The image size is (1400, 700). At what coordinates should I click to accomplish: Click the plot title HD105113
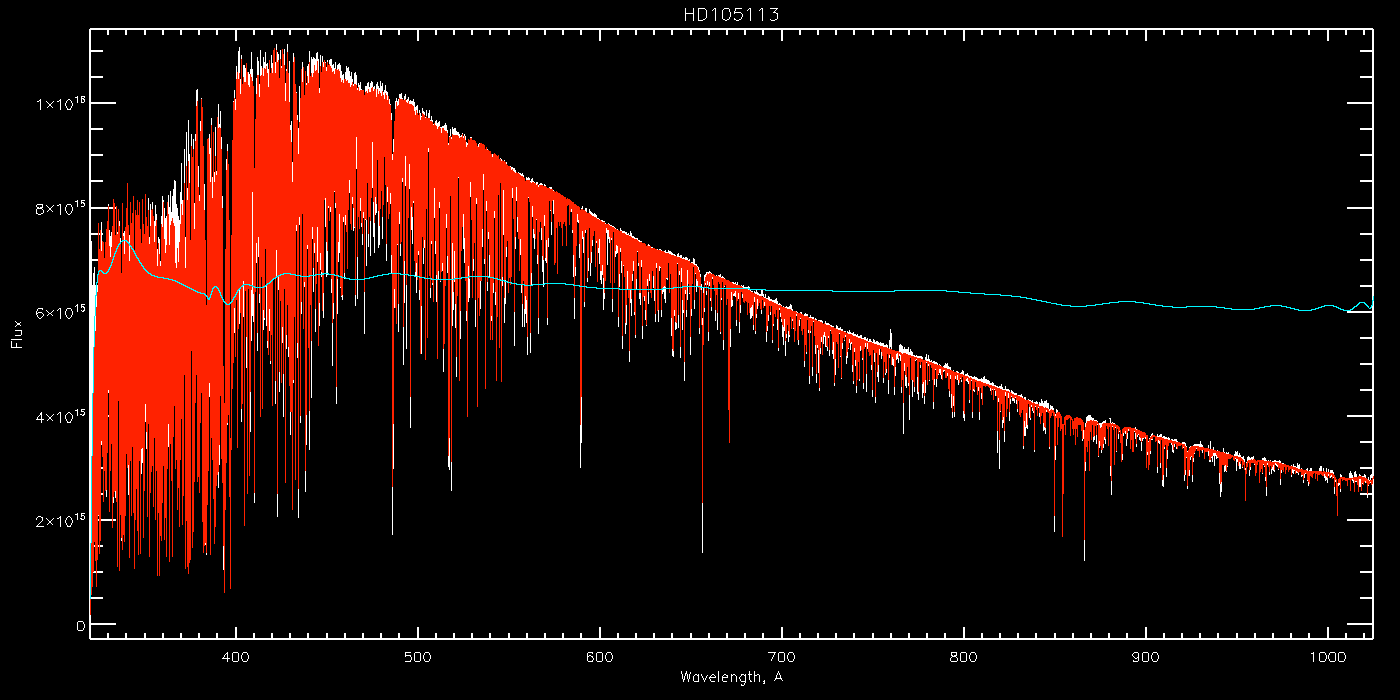point(731,15)
